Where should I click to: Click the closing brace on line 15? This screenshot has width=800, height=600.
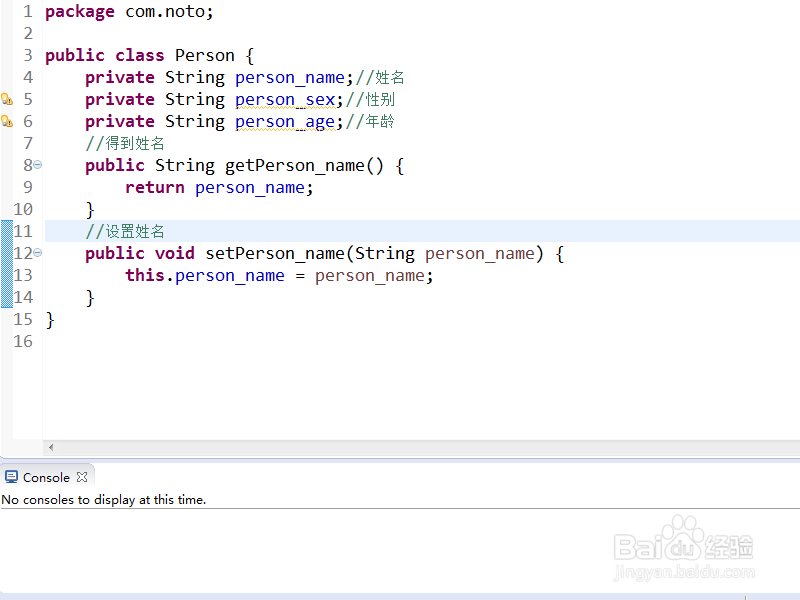(50, 320)
